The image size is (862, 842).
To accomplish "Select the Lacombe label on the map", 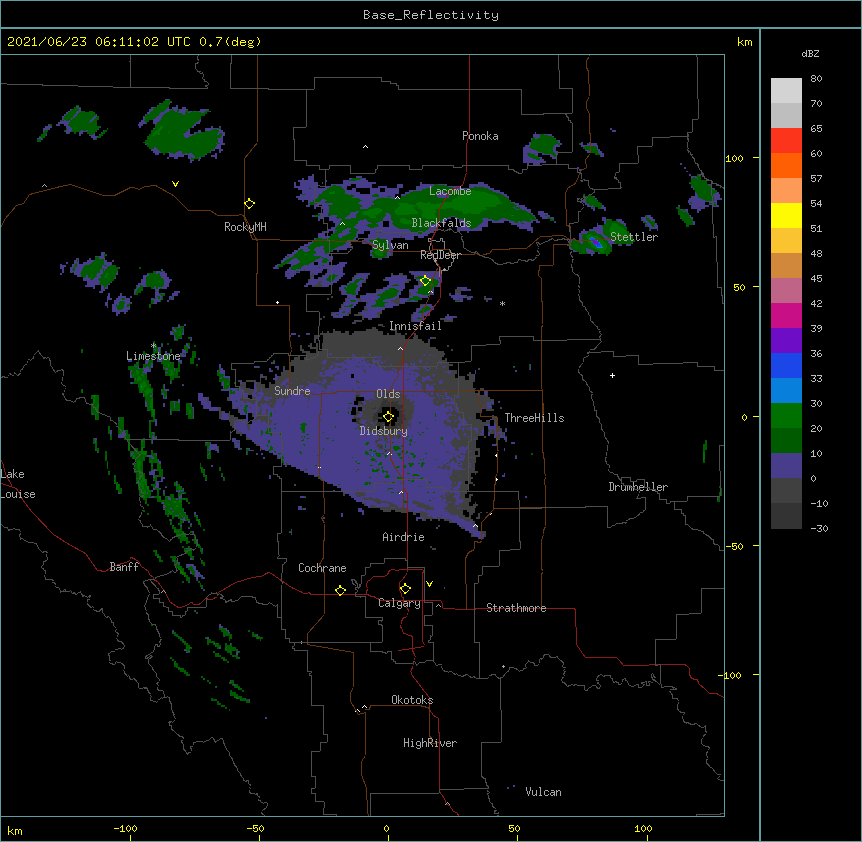I will (450, 191).
